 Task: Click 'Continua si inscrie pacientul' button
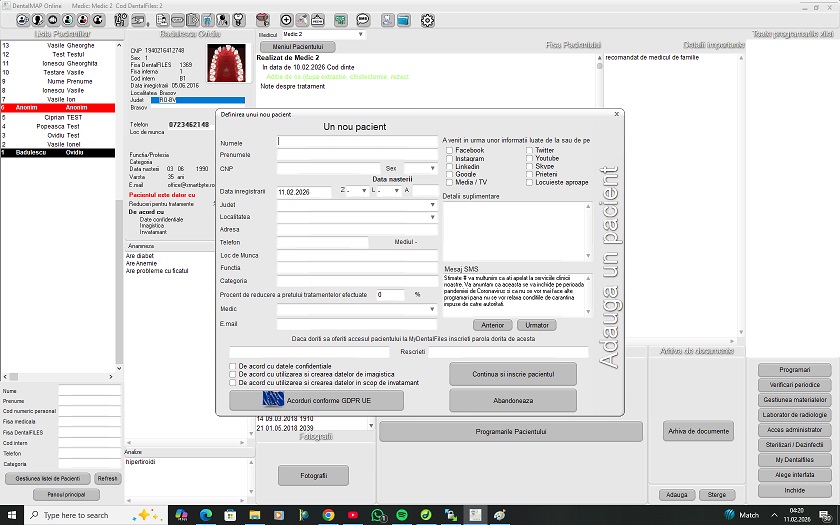click(x=512, y=374)
